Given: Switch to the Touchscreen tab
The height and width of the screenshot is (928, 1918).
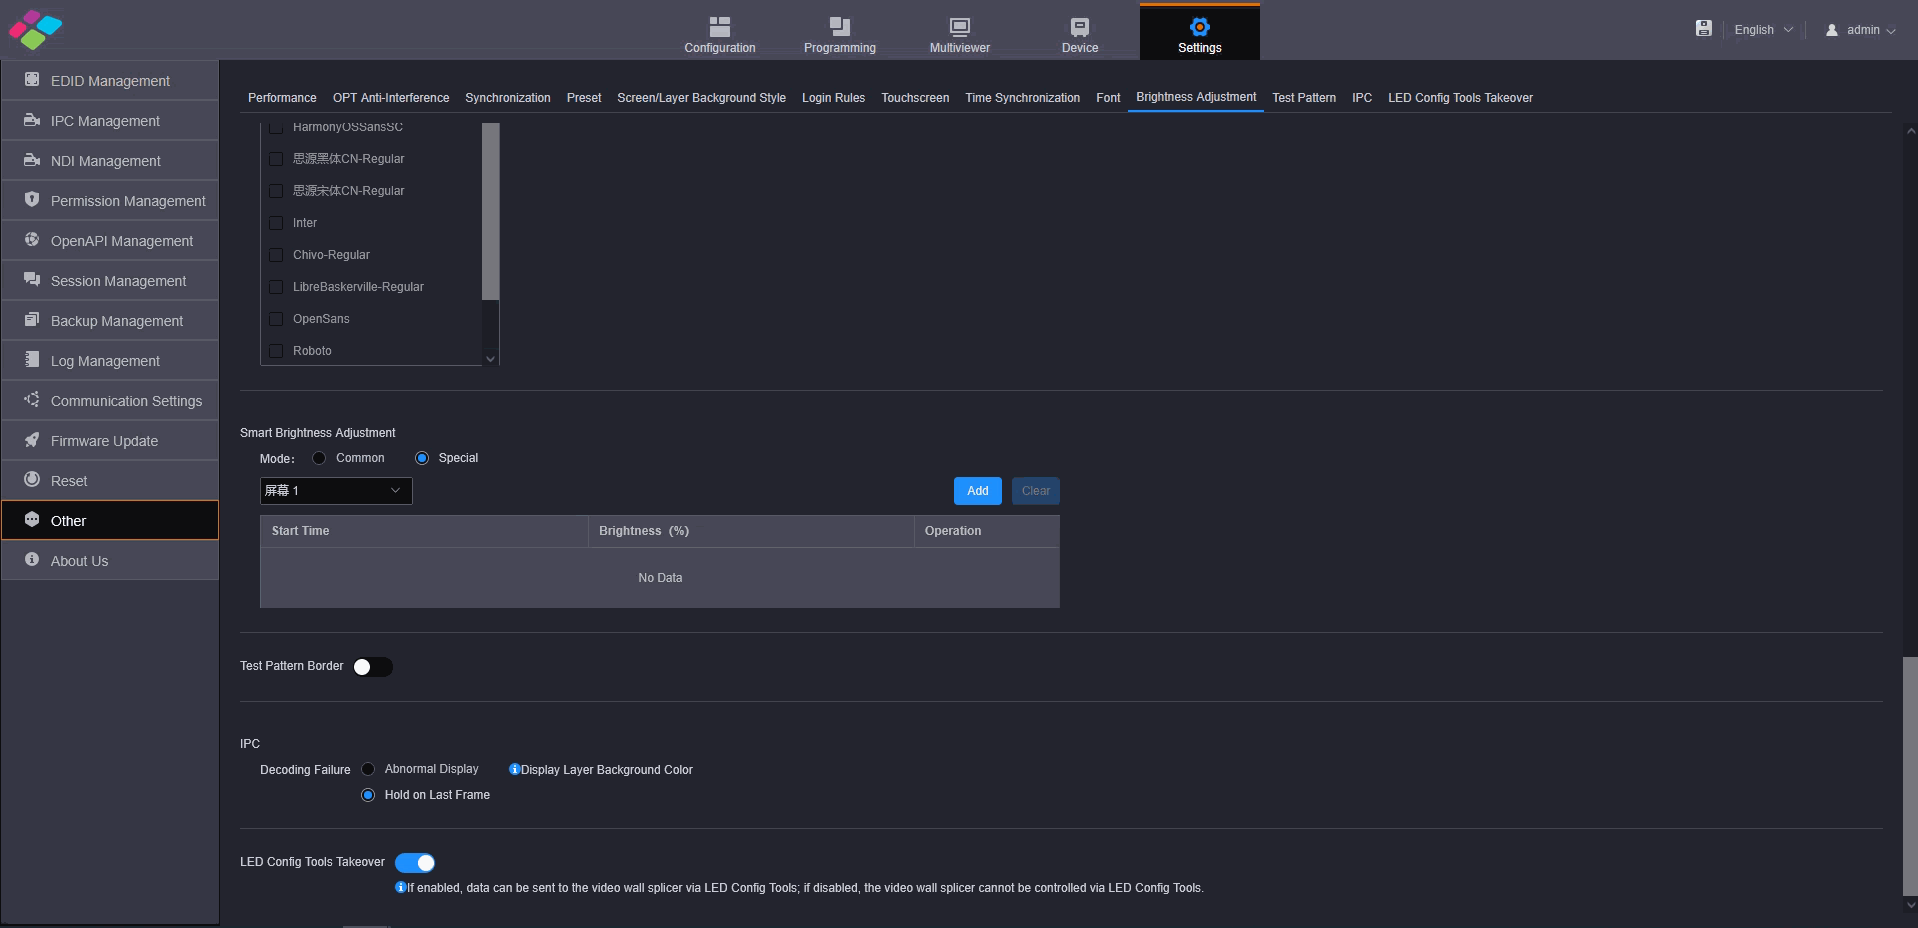Looking at the screenshot, I should [915, 98].
